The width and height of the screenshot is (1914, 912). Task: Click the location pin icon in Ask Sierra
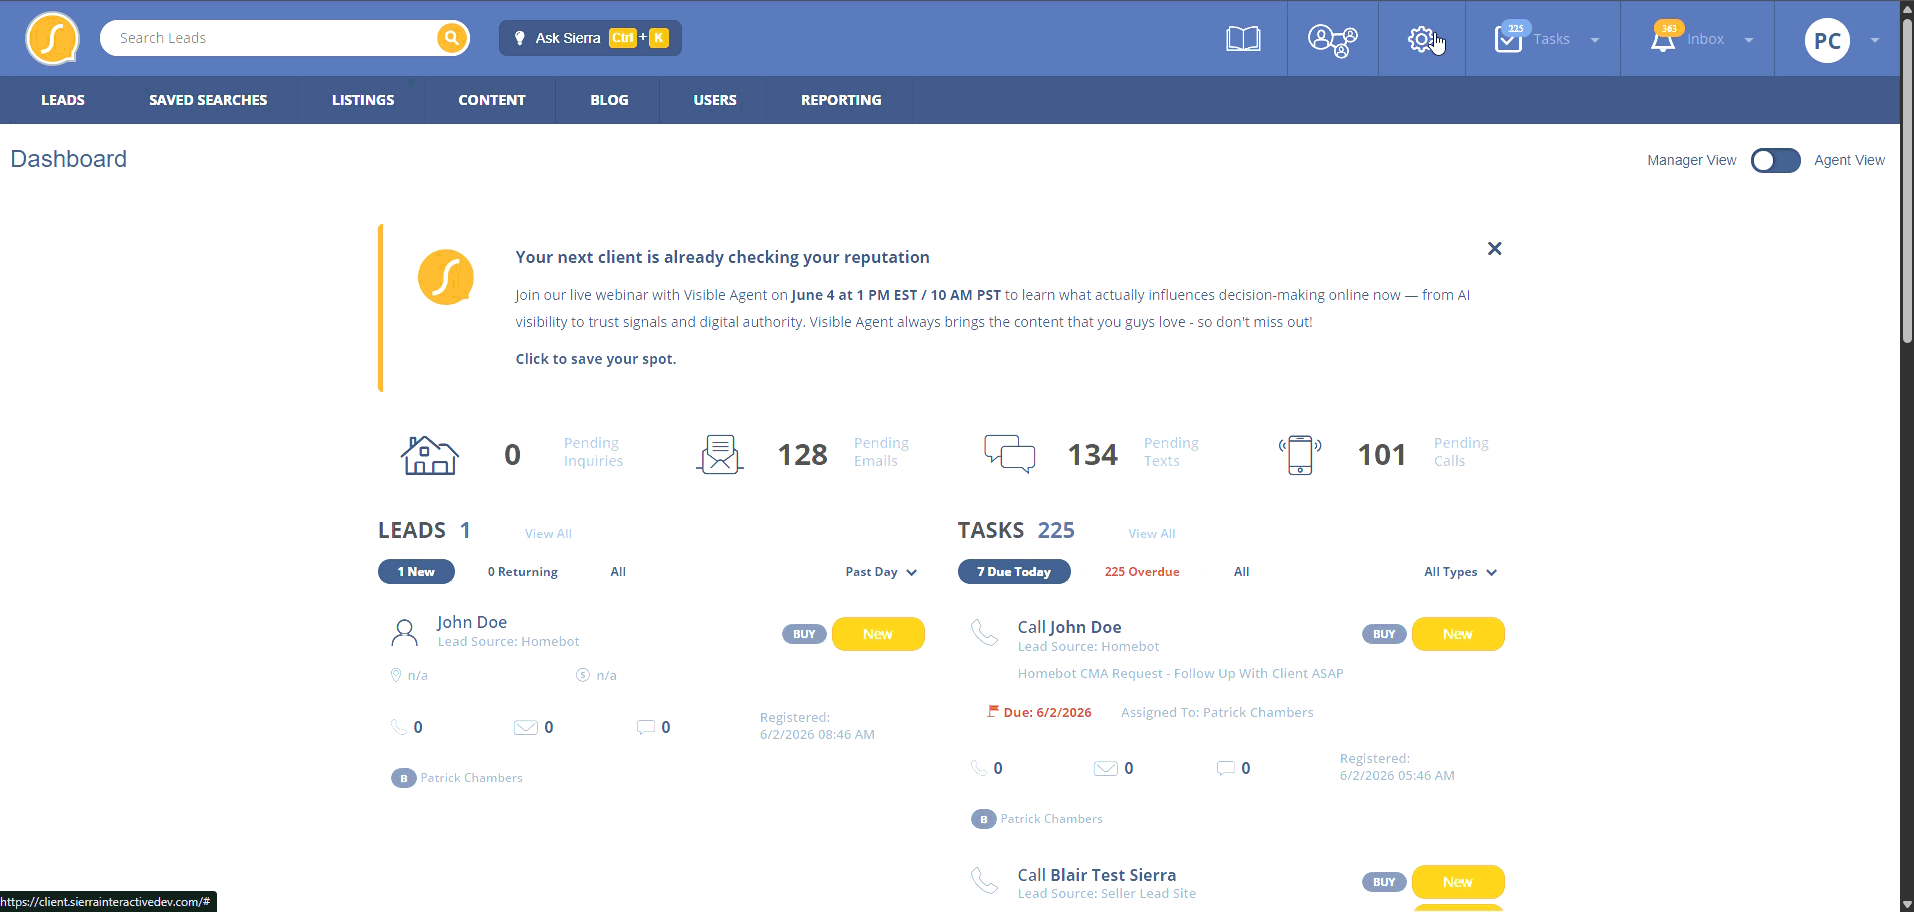click(x=519, y=38)
